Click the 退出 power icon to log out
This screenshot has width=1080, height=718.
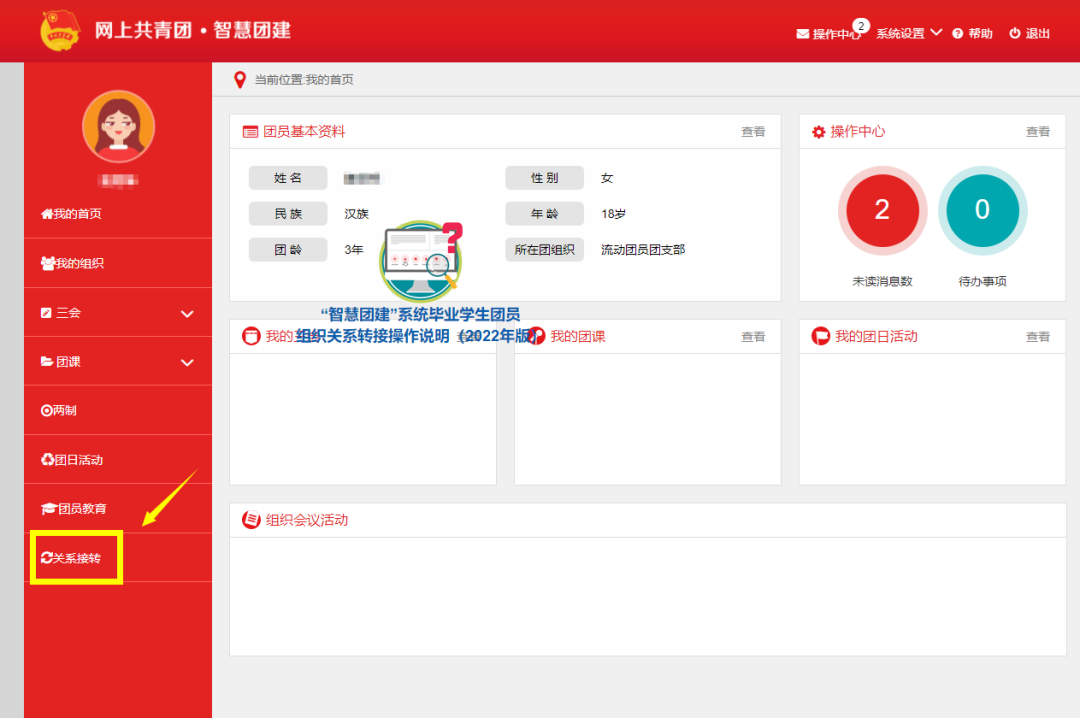click(1014, 34)
